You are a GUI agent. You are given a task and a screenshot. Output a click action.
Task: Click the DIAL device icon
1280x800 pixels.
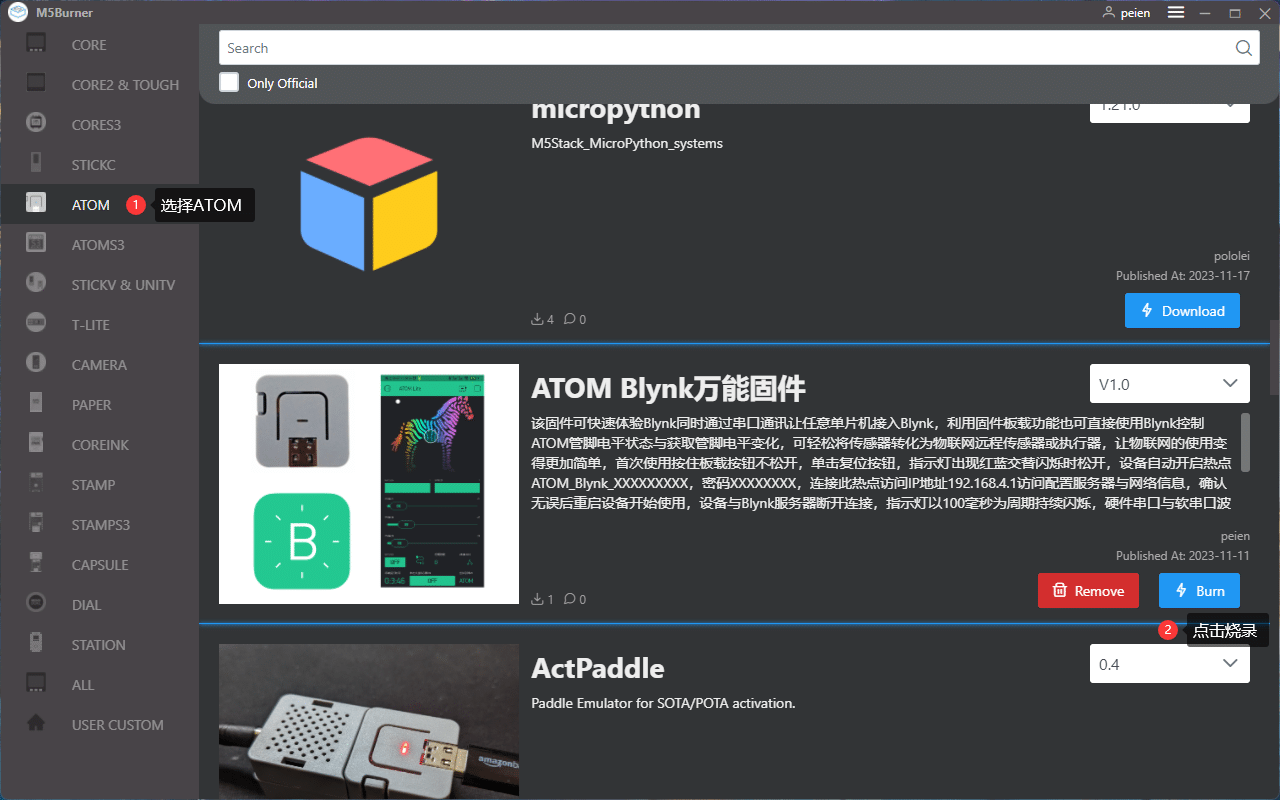click(34, 604)
